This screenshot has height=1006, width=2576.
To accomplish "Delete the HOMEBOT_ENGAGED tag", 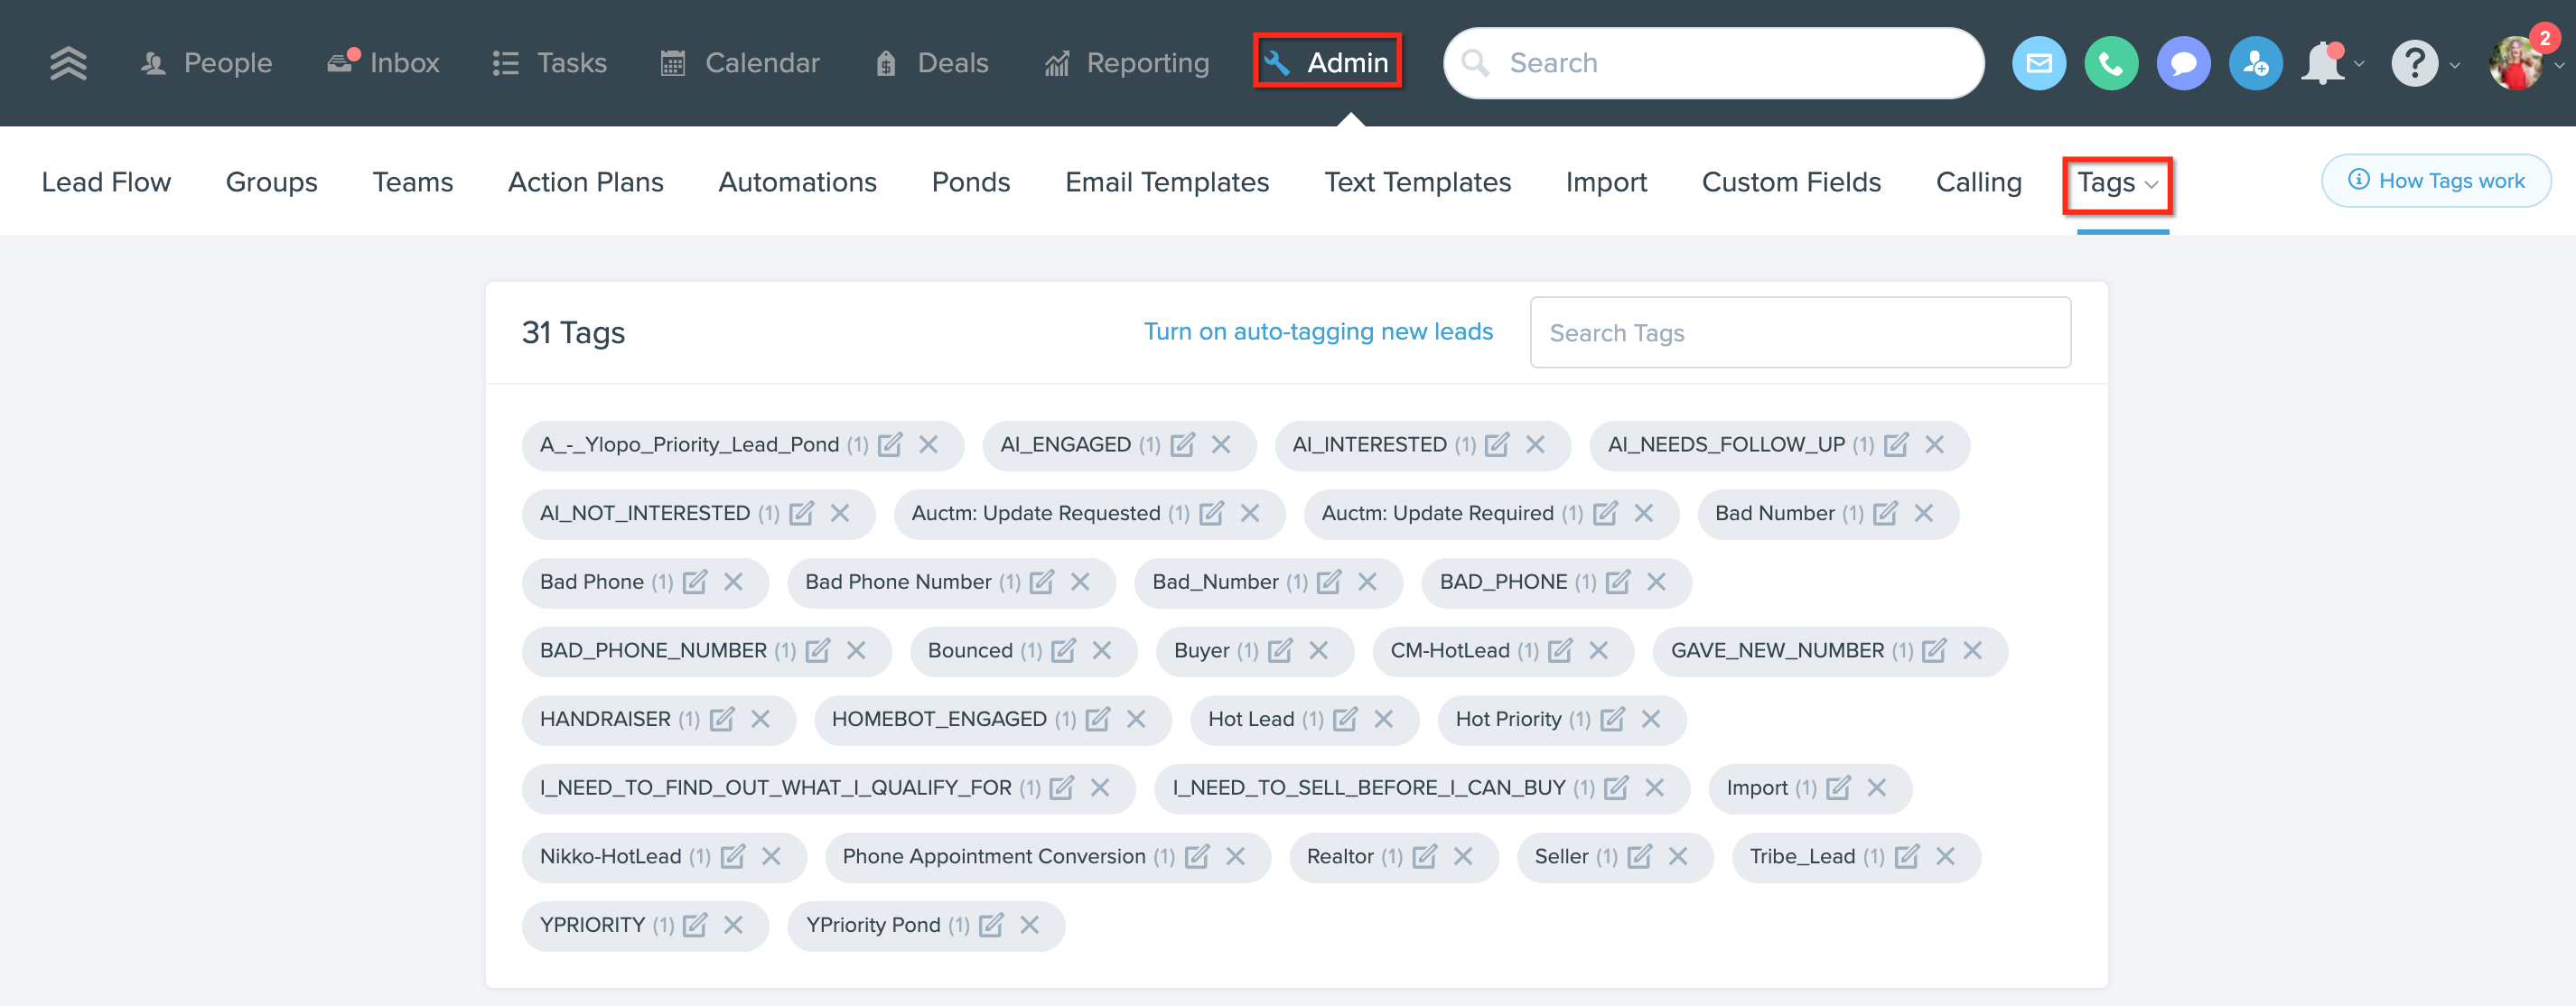I will click(x=1136, y=719).
